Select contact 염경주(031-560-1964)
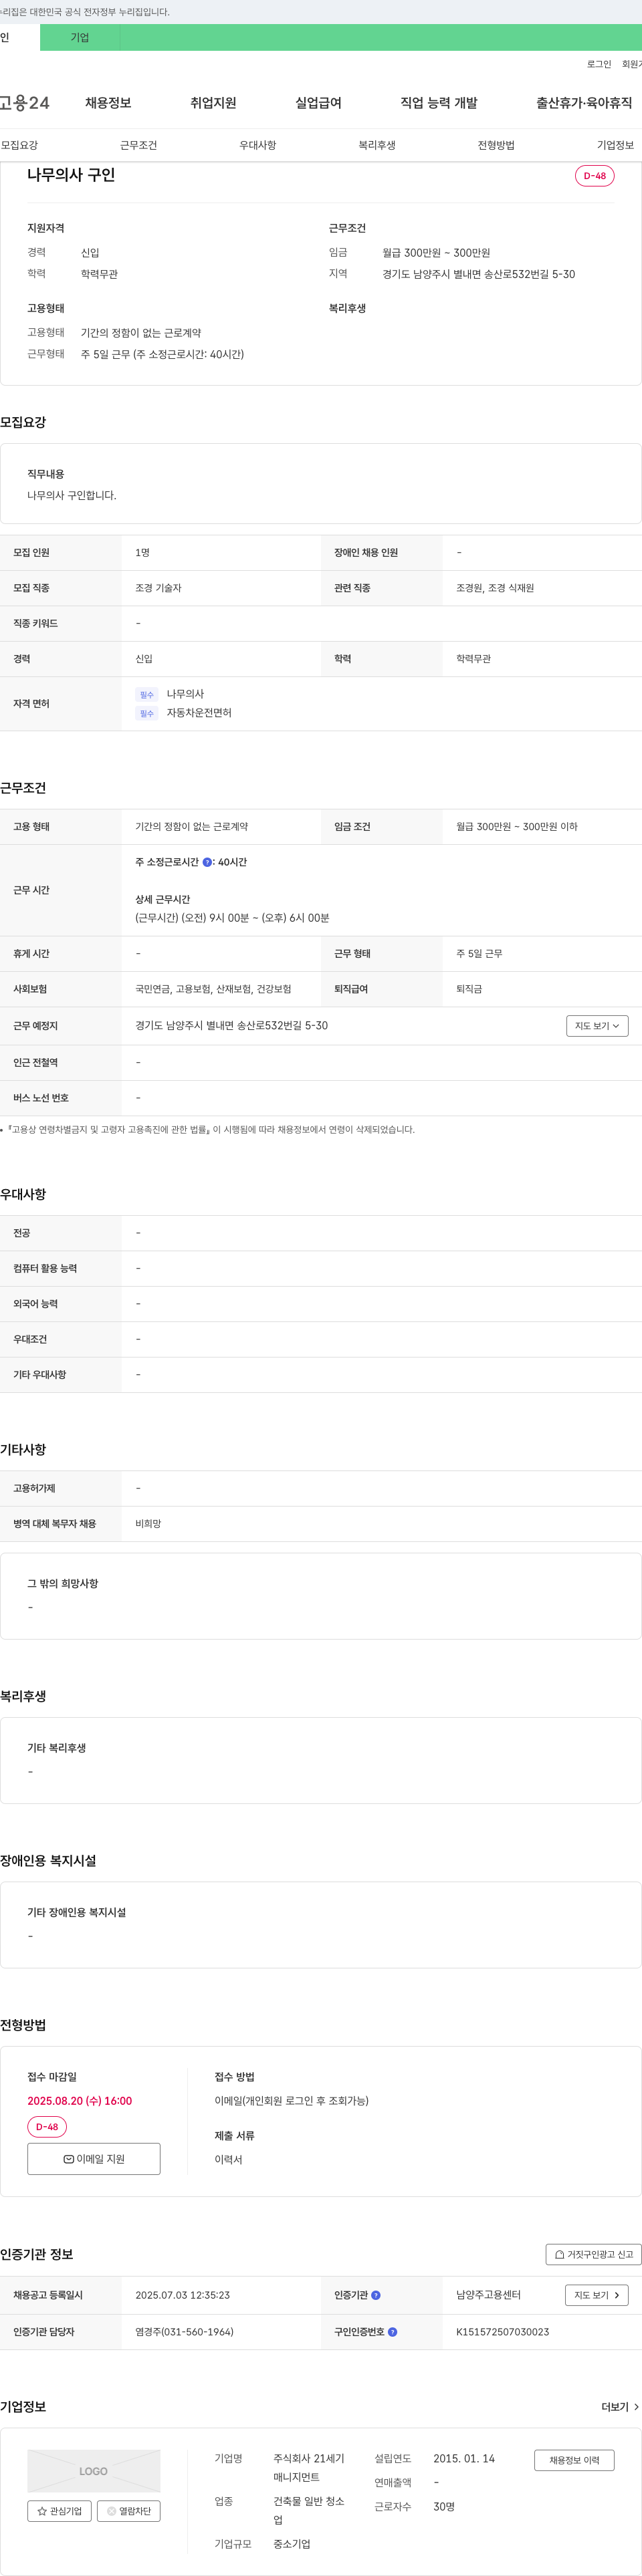Image resolution: width=642 pixels, height=2576 pixels. coord(184,2332)
